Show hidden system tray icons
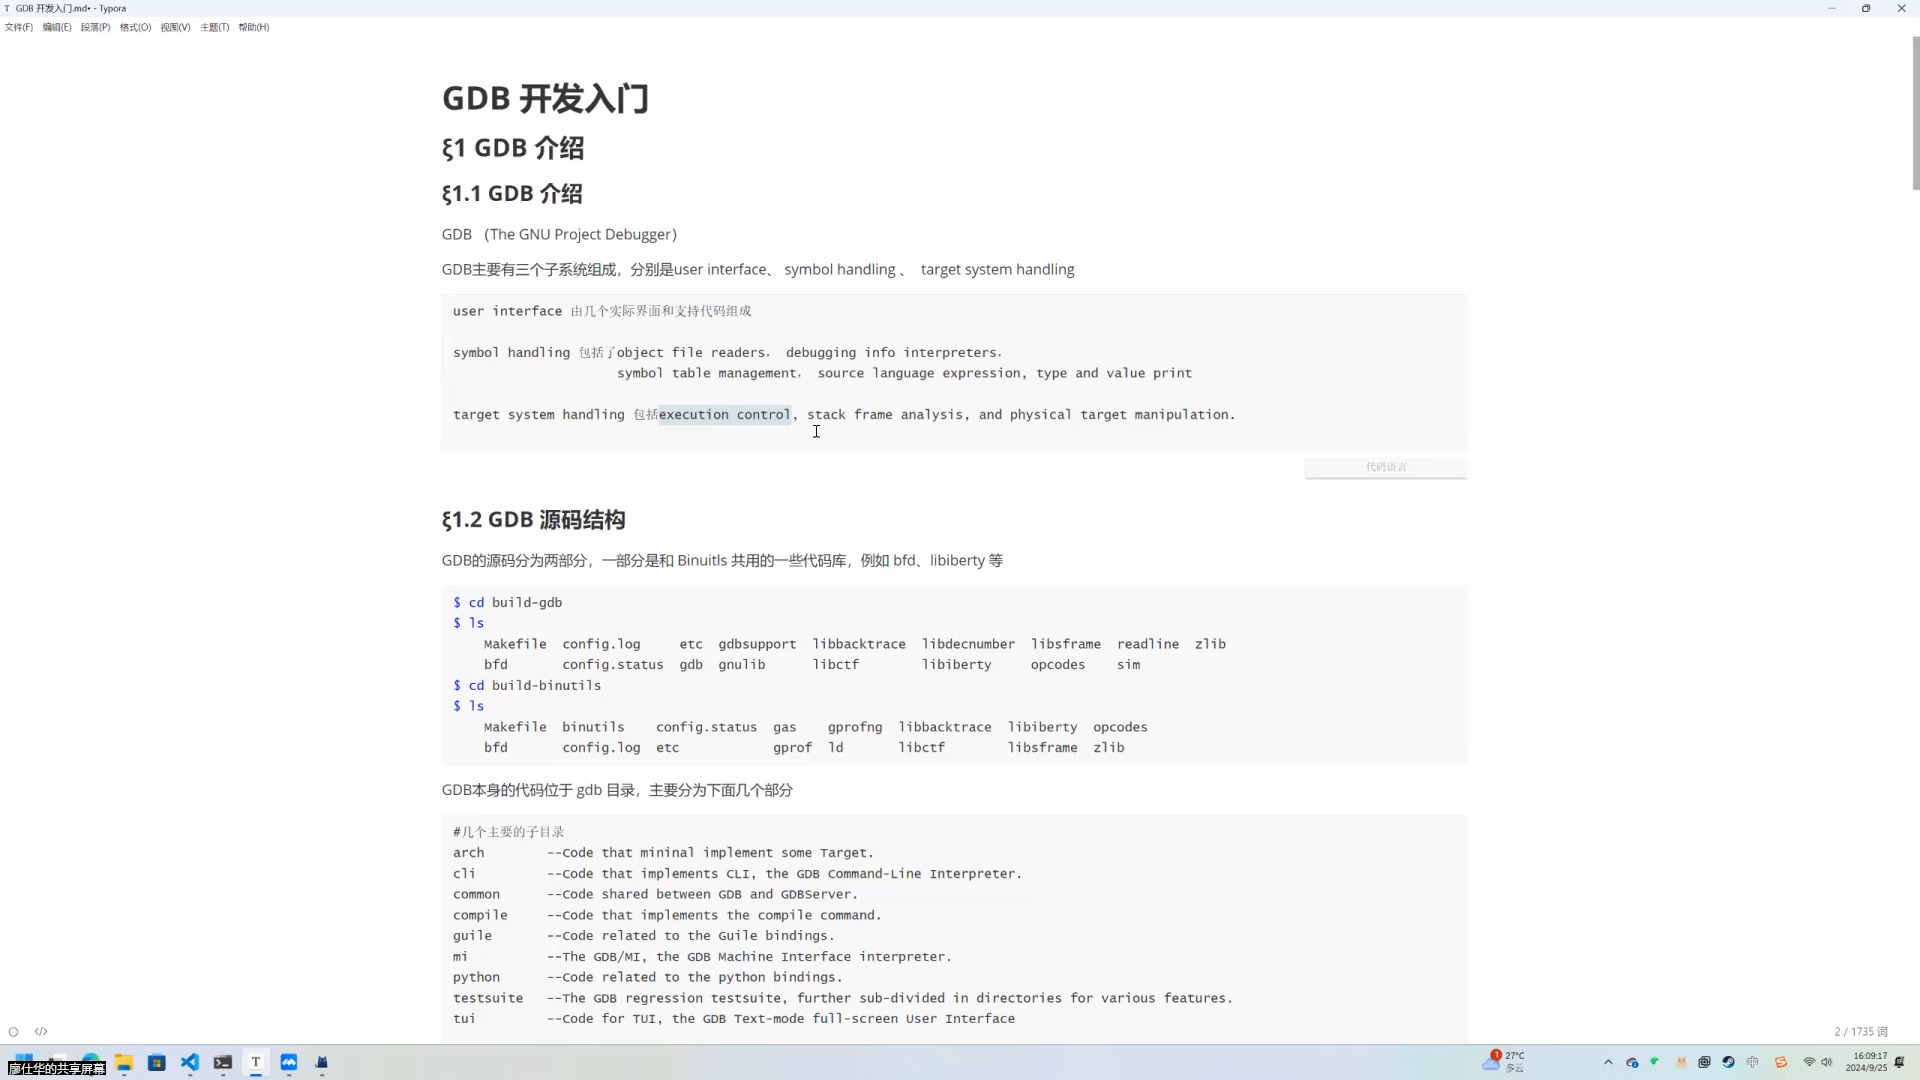 (1608, 1062)
